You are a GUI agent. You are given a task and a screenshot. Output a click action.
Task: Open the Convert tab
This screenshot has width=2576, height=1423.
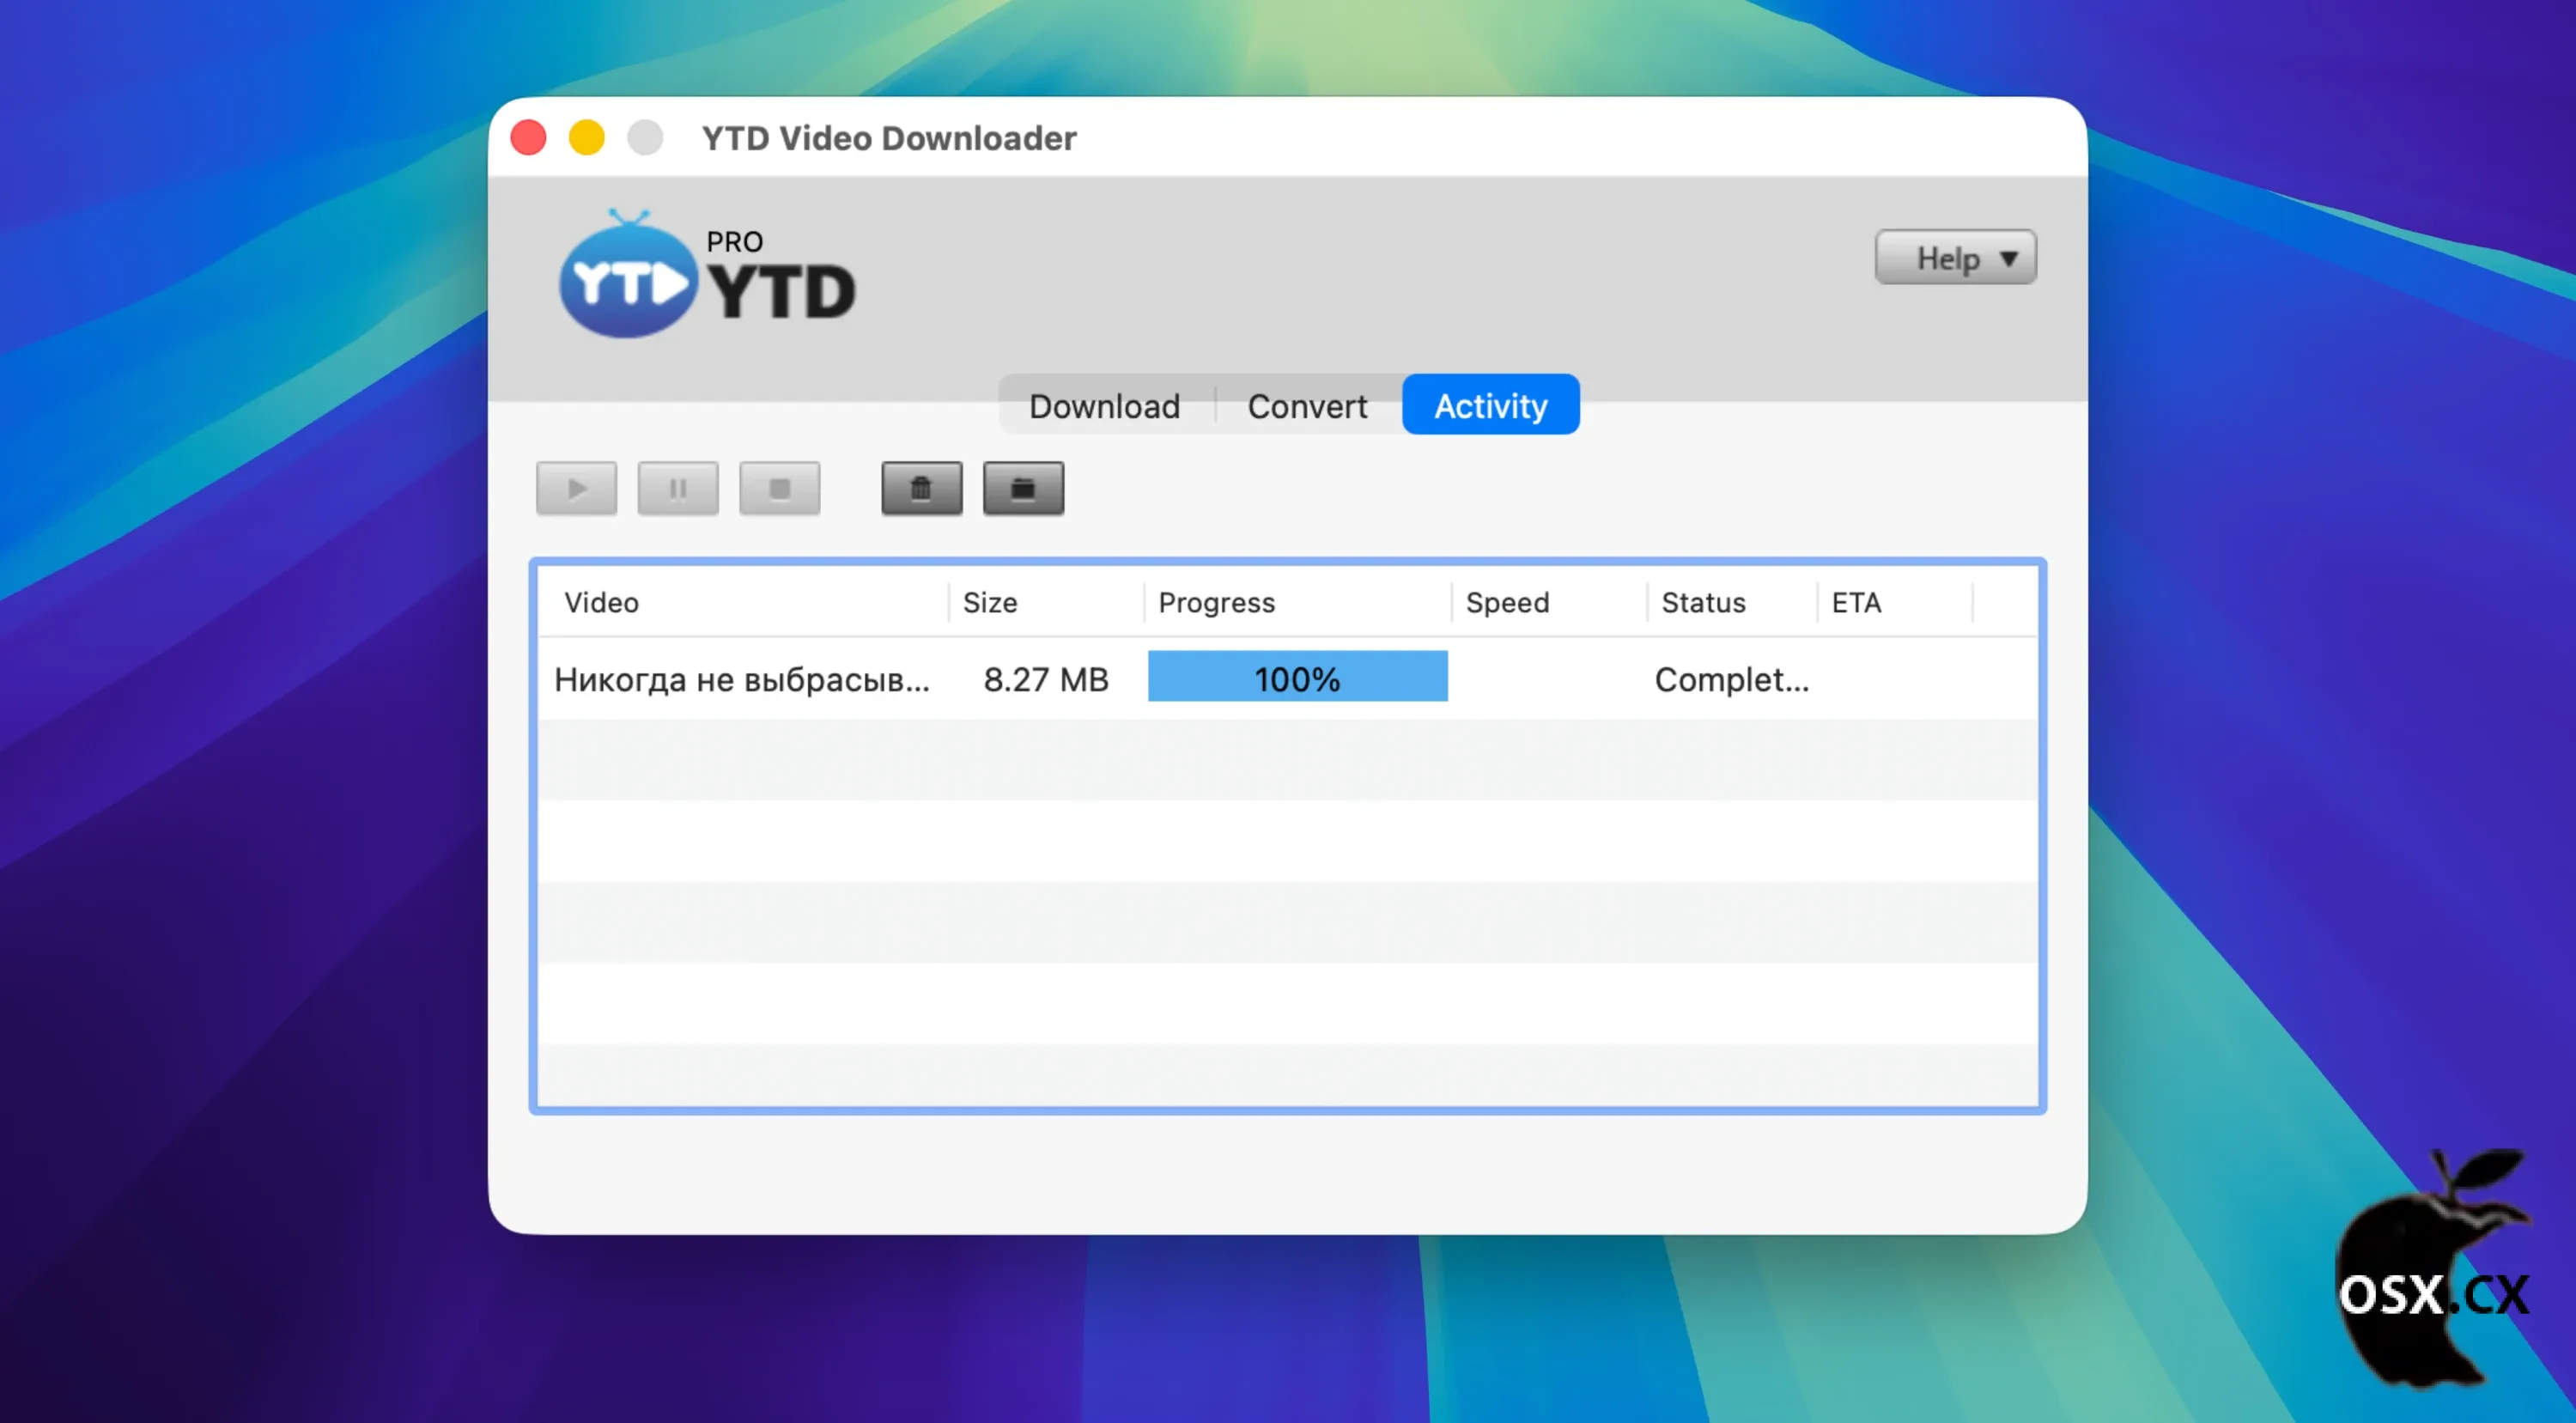[1306, 406]
